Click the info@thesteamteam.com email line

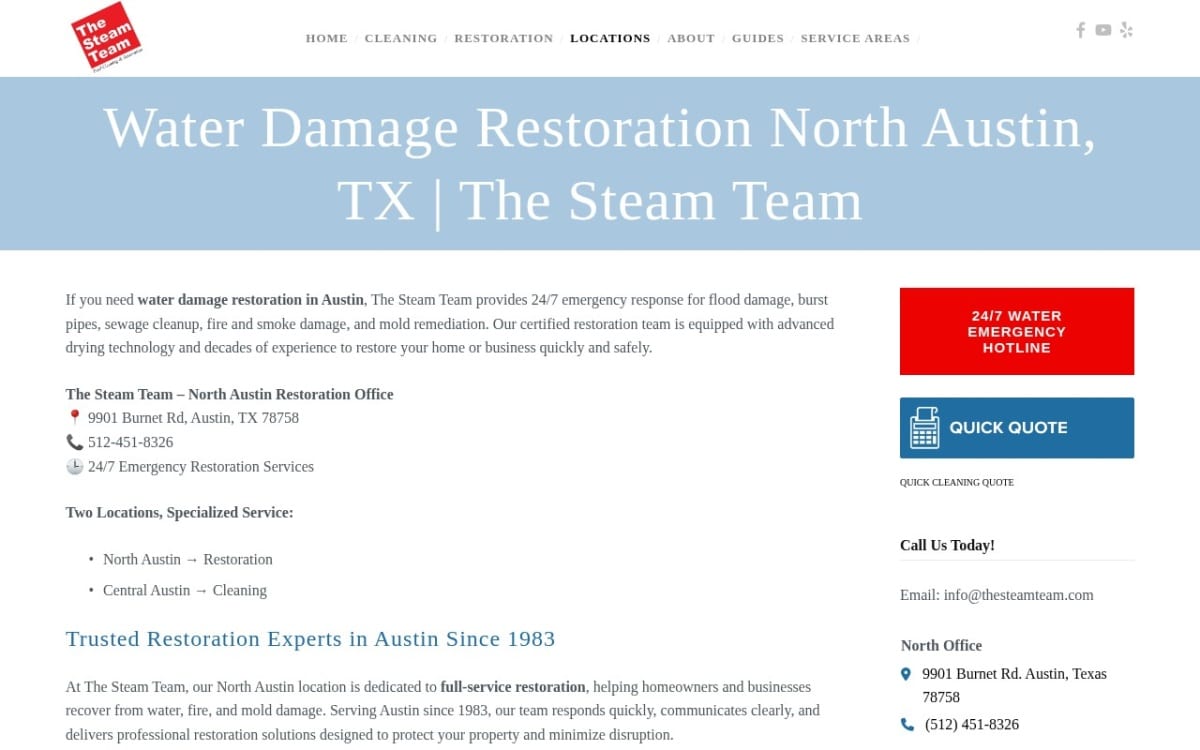(x=997, y=595)
